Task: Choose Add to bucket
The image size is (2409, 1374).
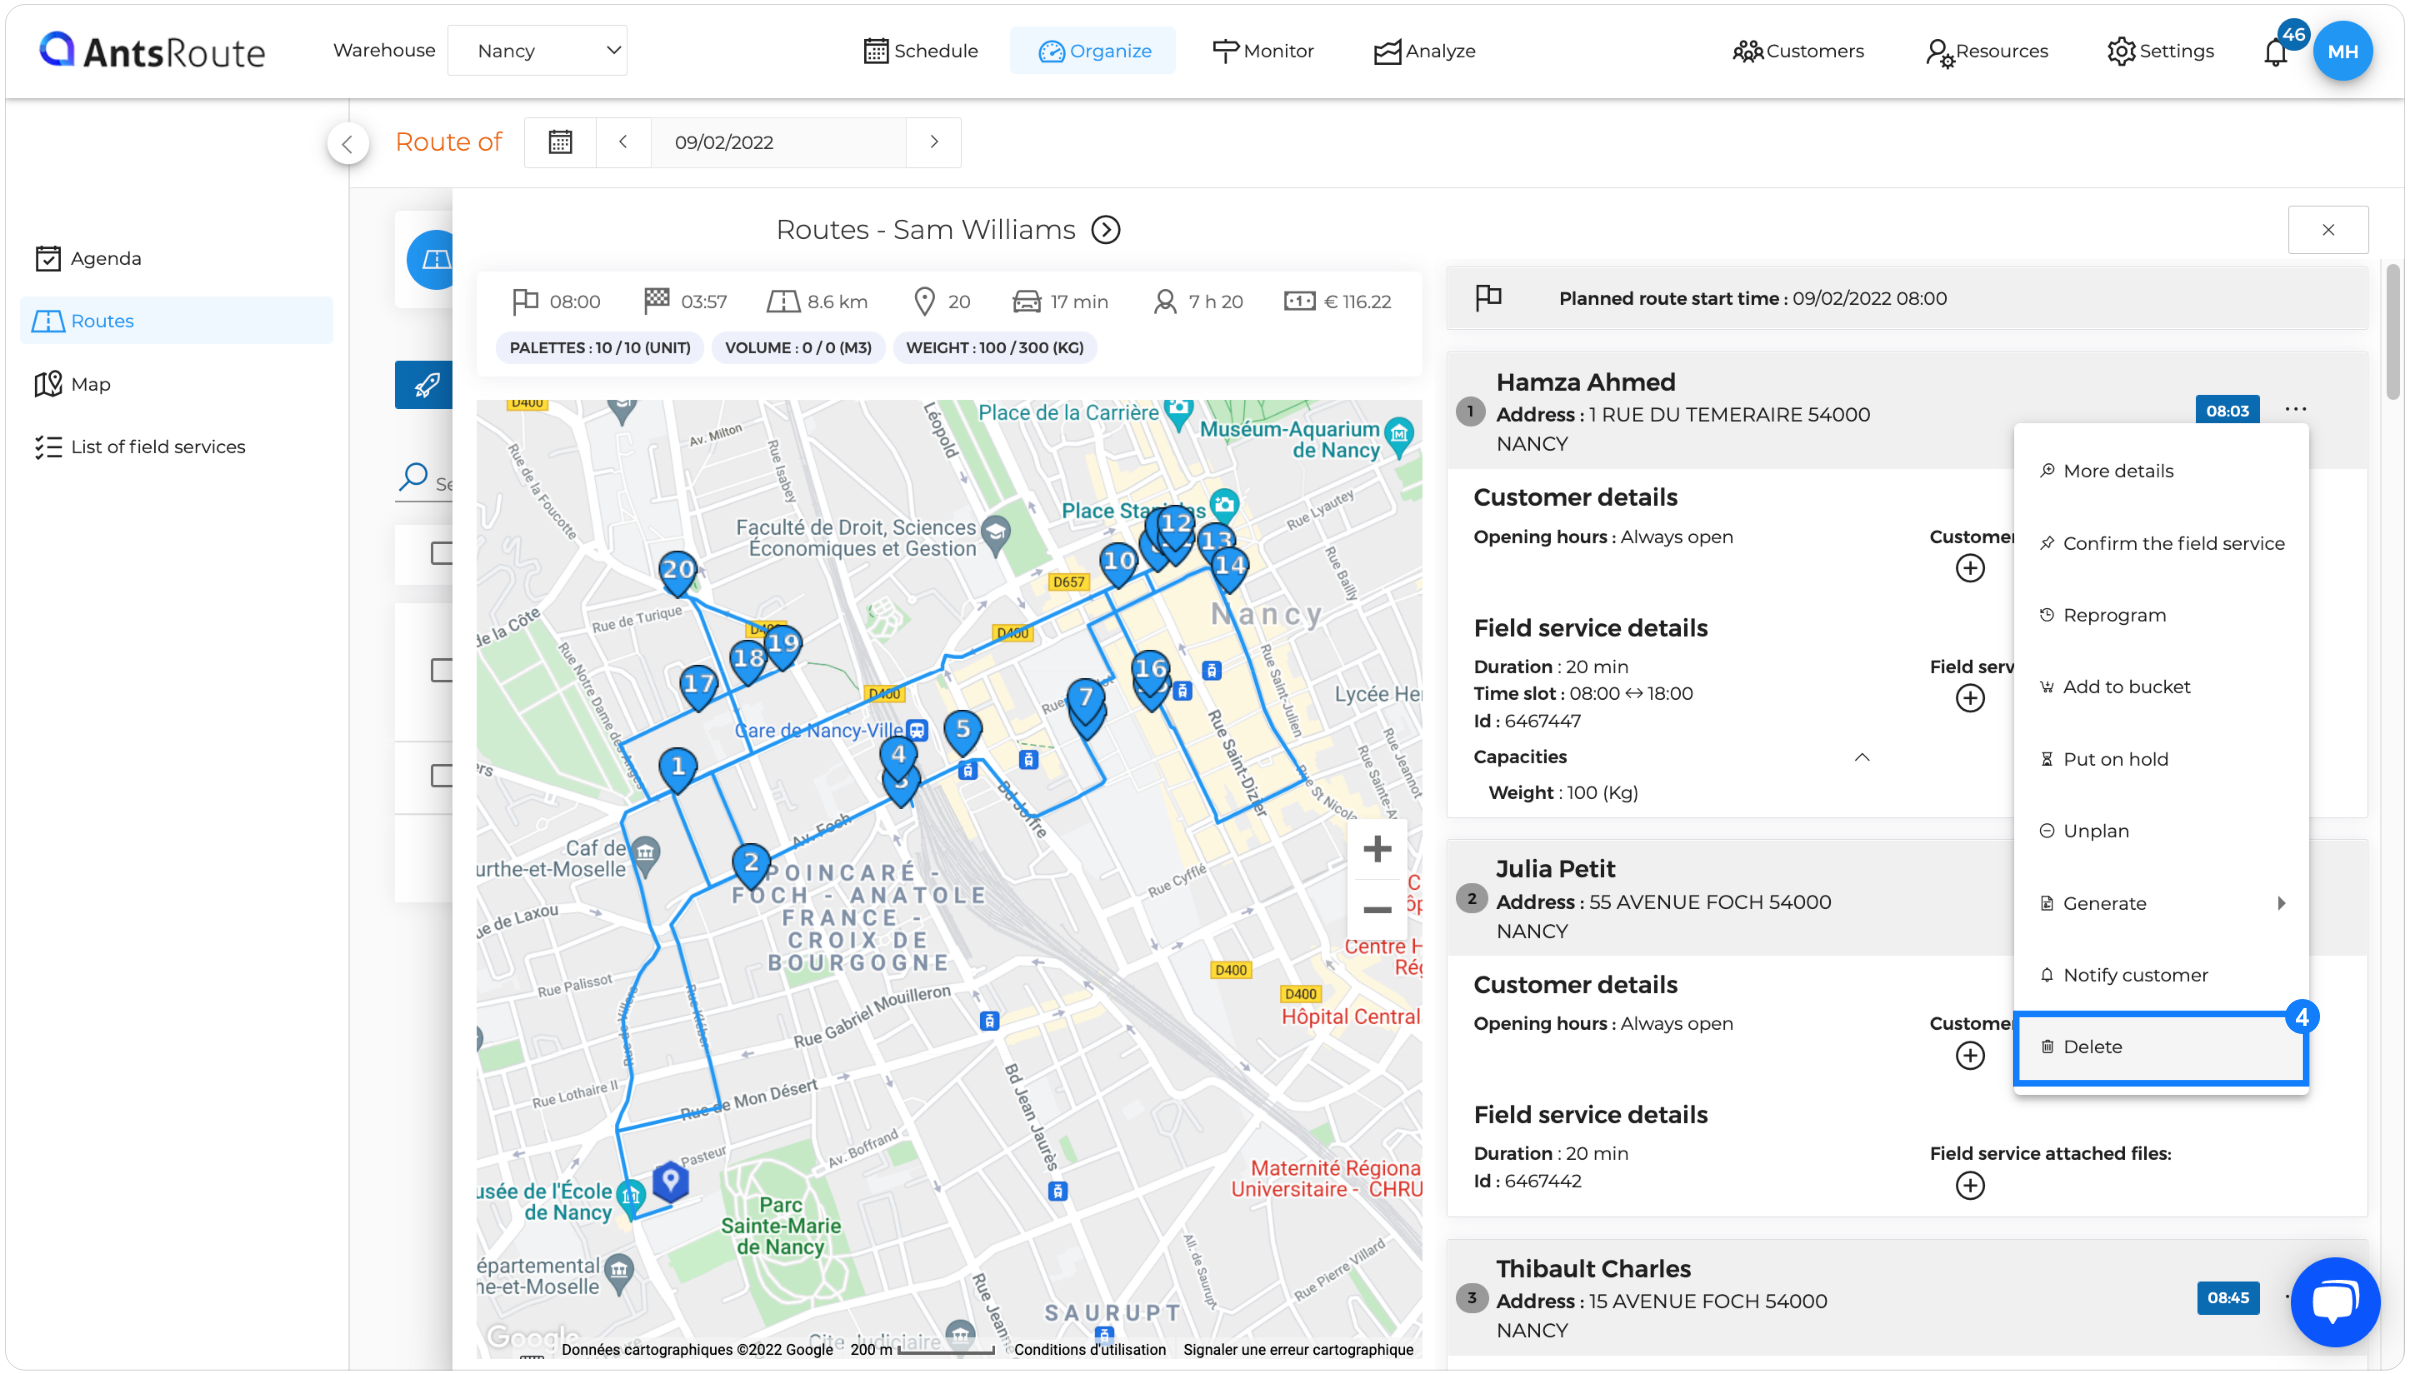Action: click(x=2160, y=687)
